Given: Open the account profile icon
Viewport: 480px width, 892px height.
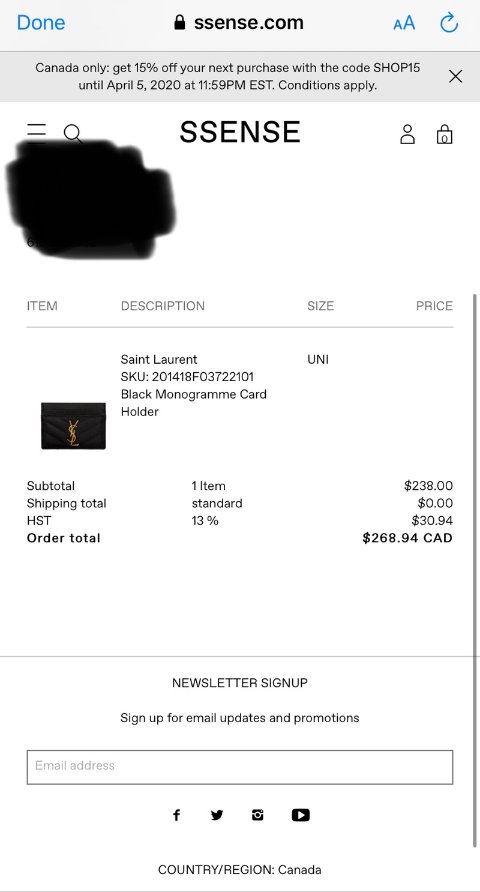Looking at the screenshot, I should point(407,134).
